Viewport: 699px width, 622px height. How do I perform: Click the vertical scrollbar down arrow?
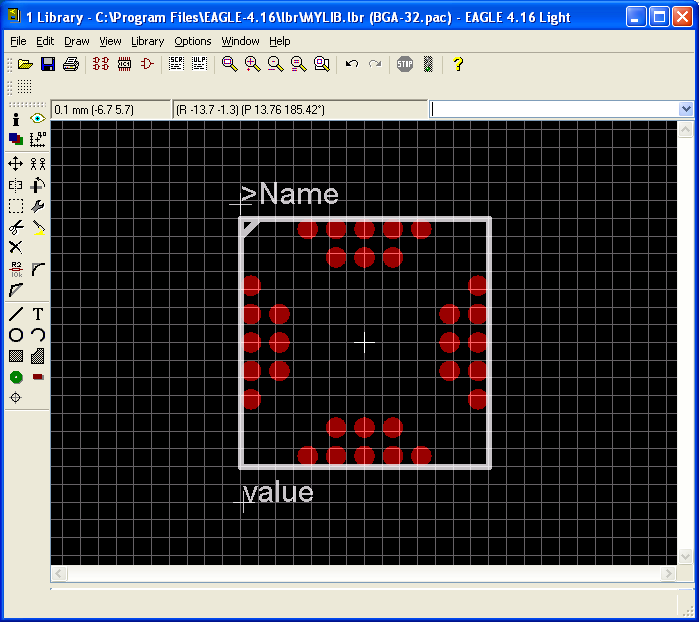click(x=685, y=556)
